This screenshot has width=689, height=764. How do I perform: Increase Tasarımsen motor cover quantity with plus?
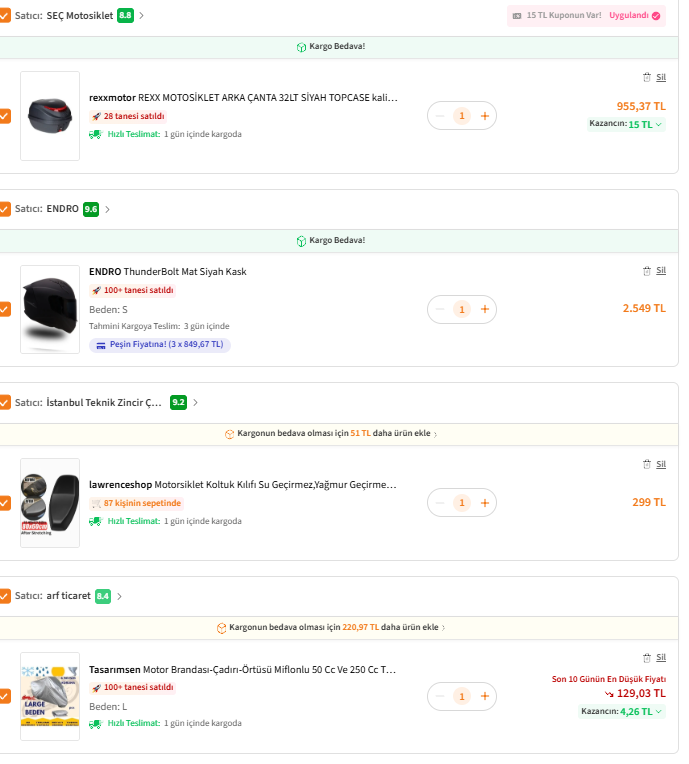(485, 696)
